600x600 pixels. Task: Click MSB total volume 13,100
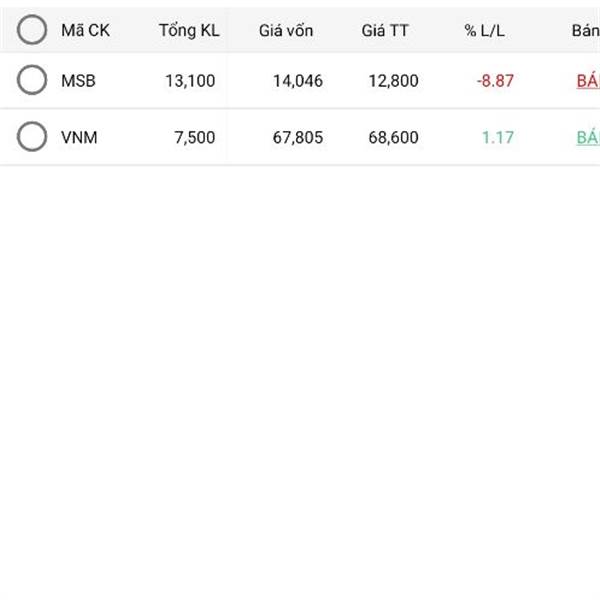190,81
